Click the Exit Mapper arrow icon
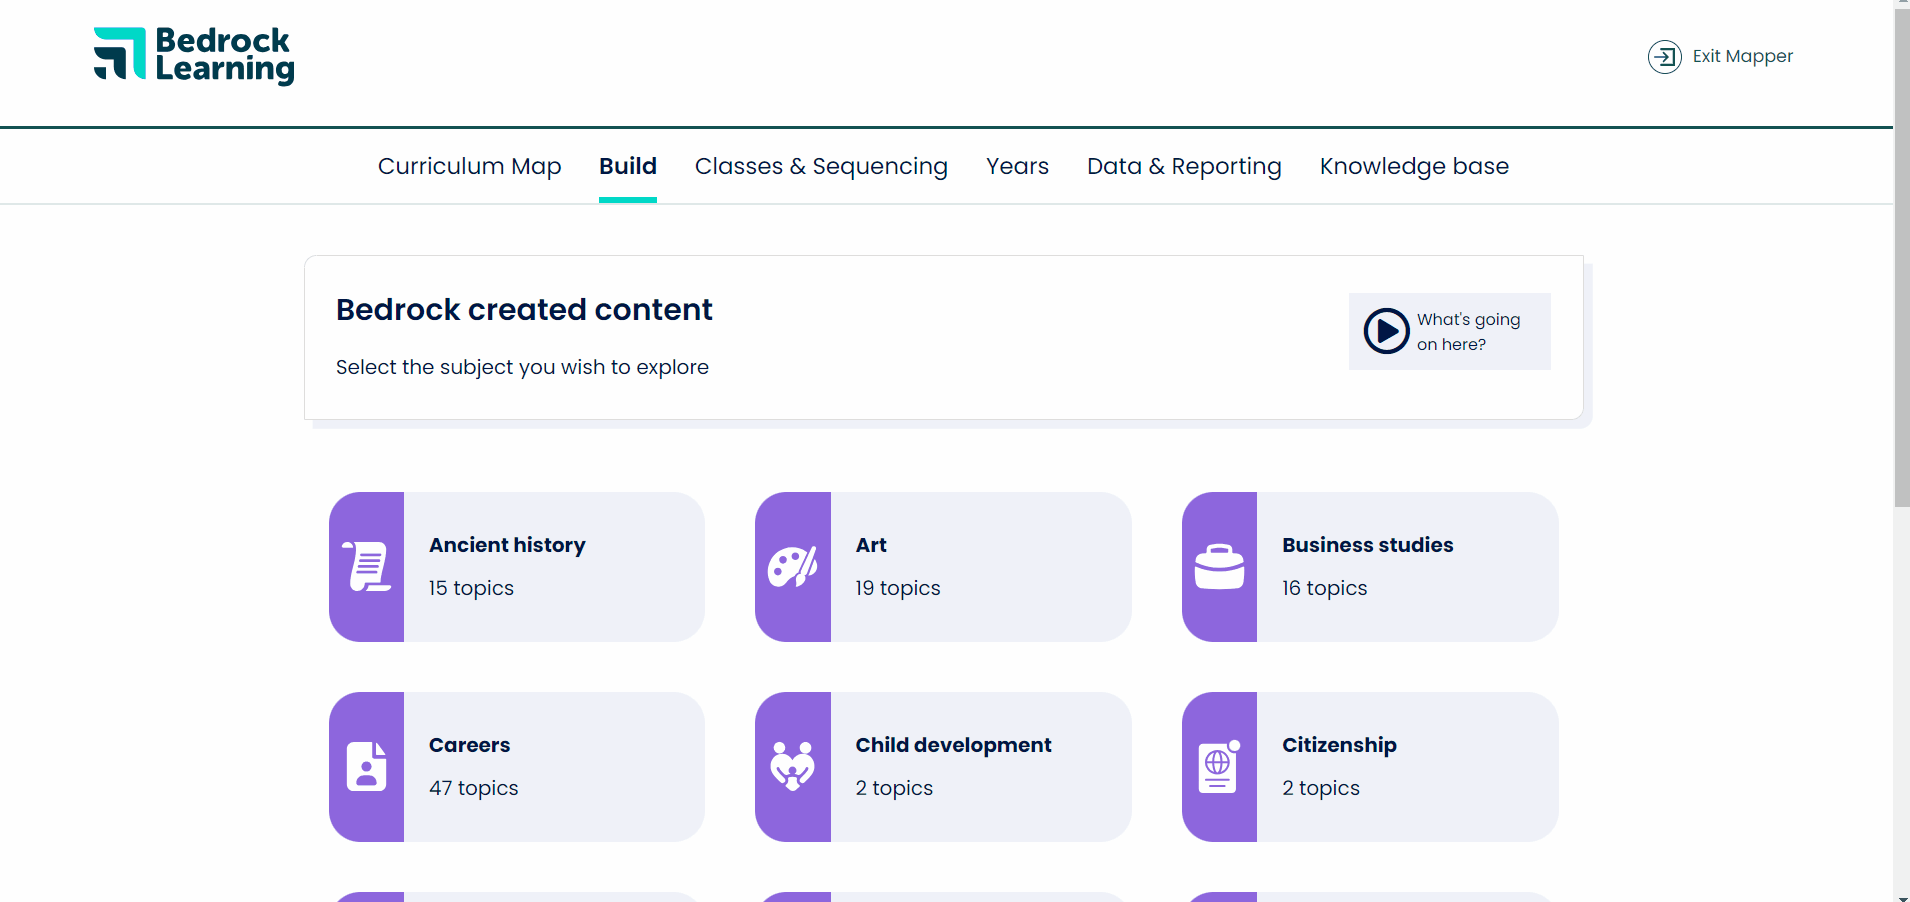This screenshot has height=902, width=1910. [1664, 56]
